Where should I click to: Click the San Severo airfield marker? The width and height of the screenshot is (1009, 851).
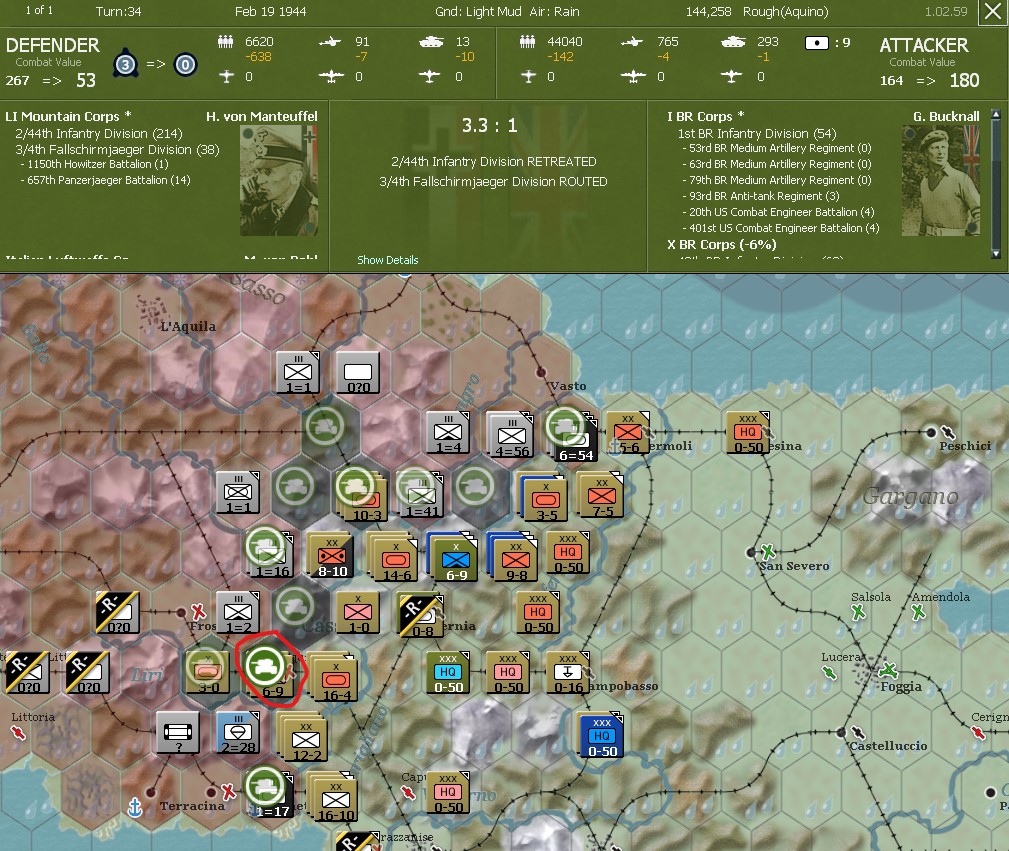click(768, 551)
